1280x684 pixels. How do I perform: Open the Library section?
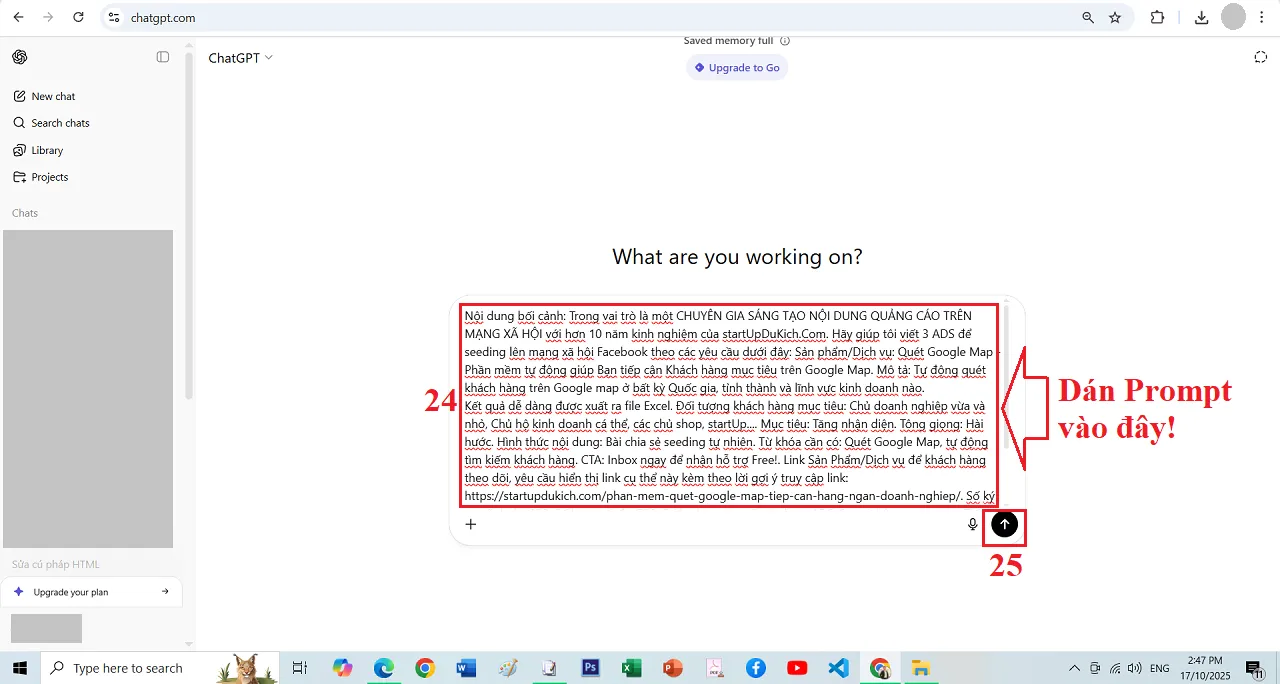(47, 150)
